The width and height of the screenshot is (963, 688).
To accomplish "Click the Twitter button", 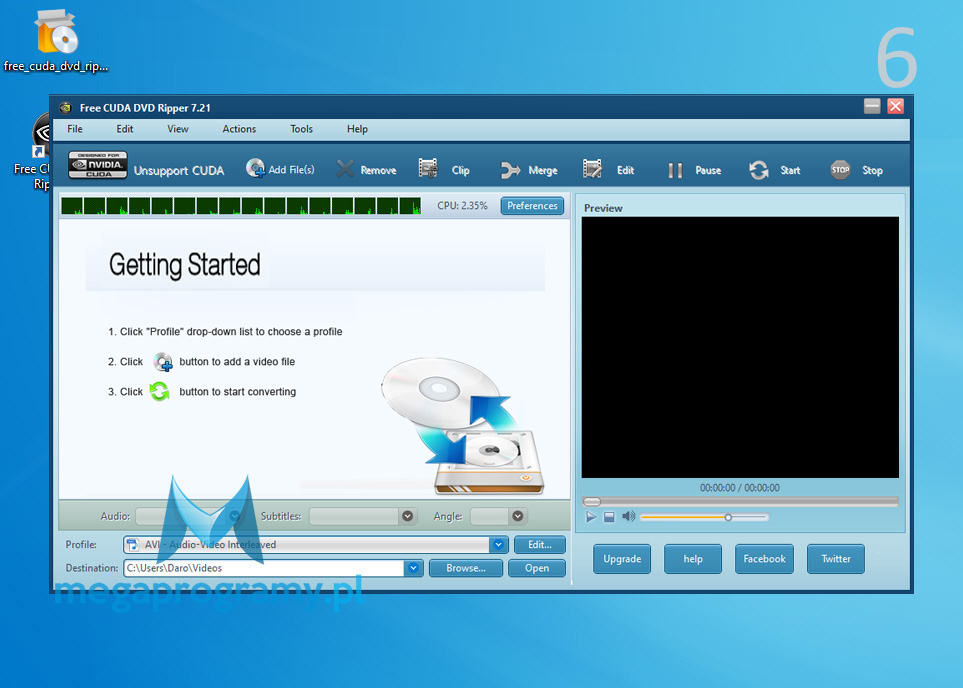I will tap(836, 559).
